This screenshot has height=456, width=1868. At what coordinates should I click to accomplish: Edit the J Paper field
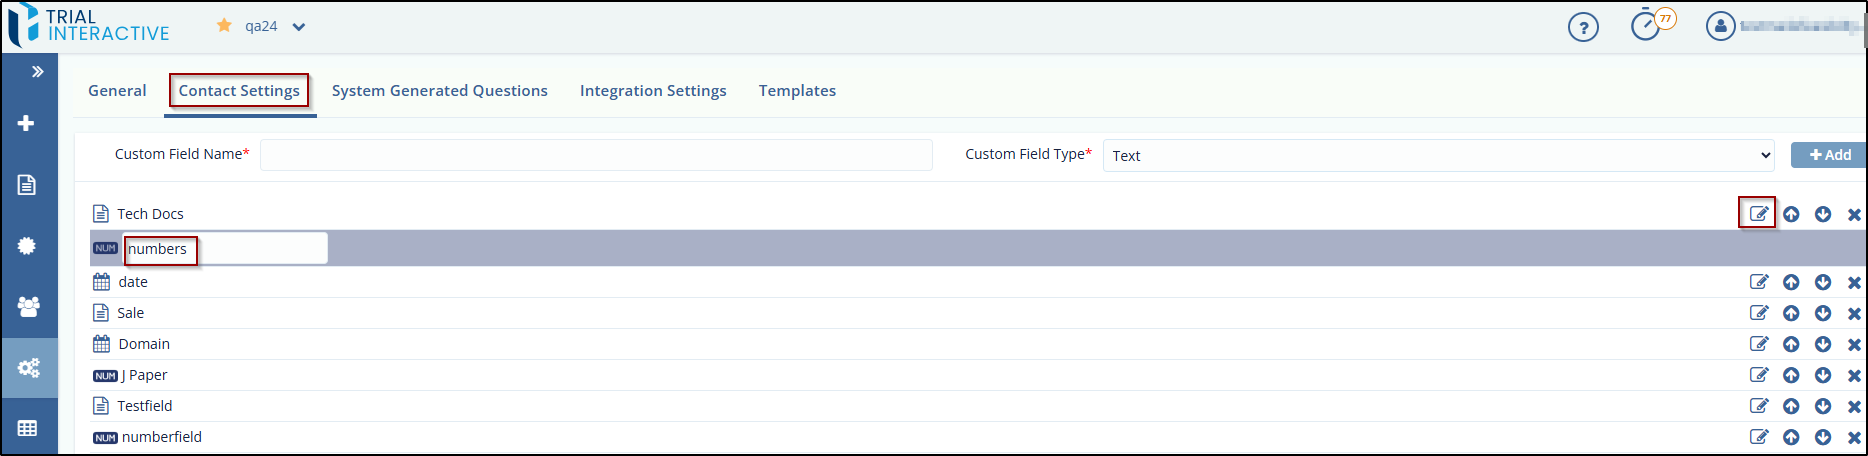coord(1758,375)
